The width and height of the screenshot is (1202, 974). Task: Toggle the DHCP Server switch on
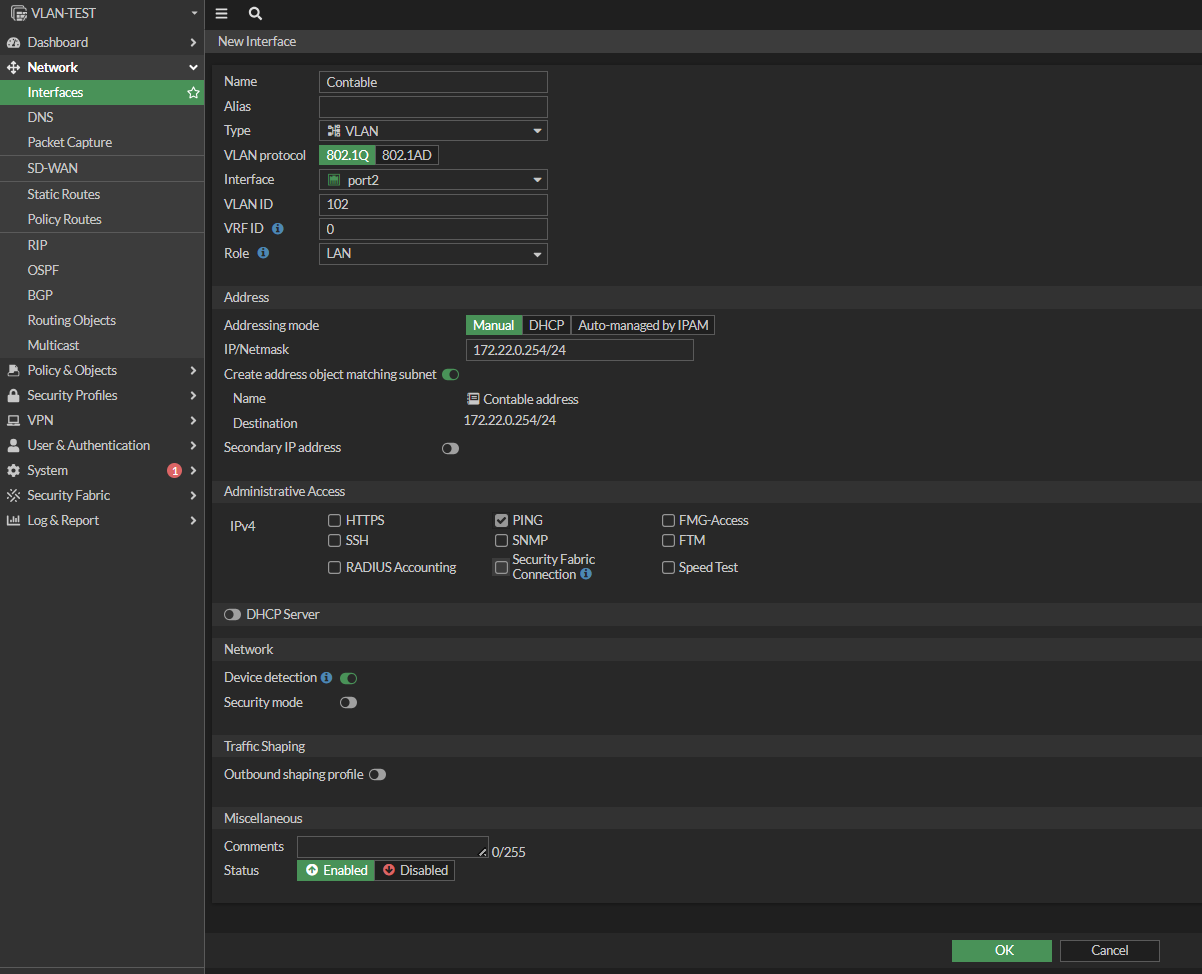[x=233, y=615]
